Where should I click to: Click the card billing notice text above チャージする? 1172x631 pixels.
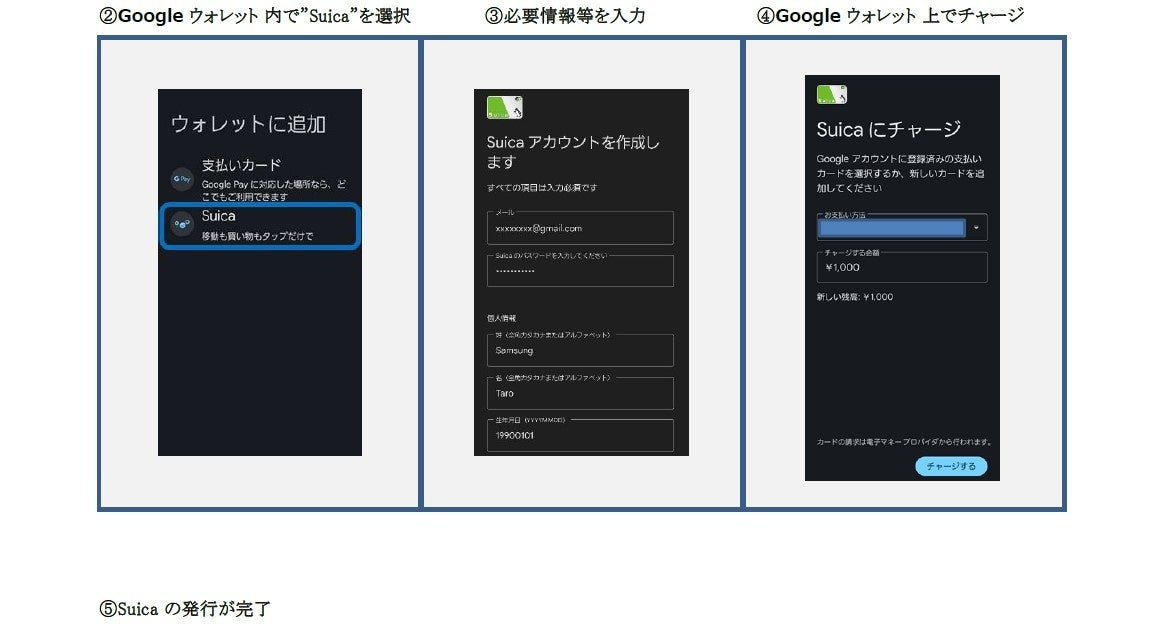coord(904,442)
